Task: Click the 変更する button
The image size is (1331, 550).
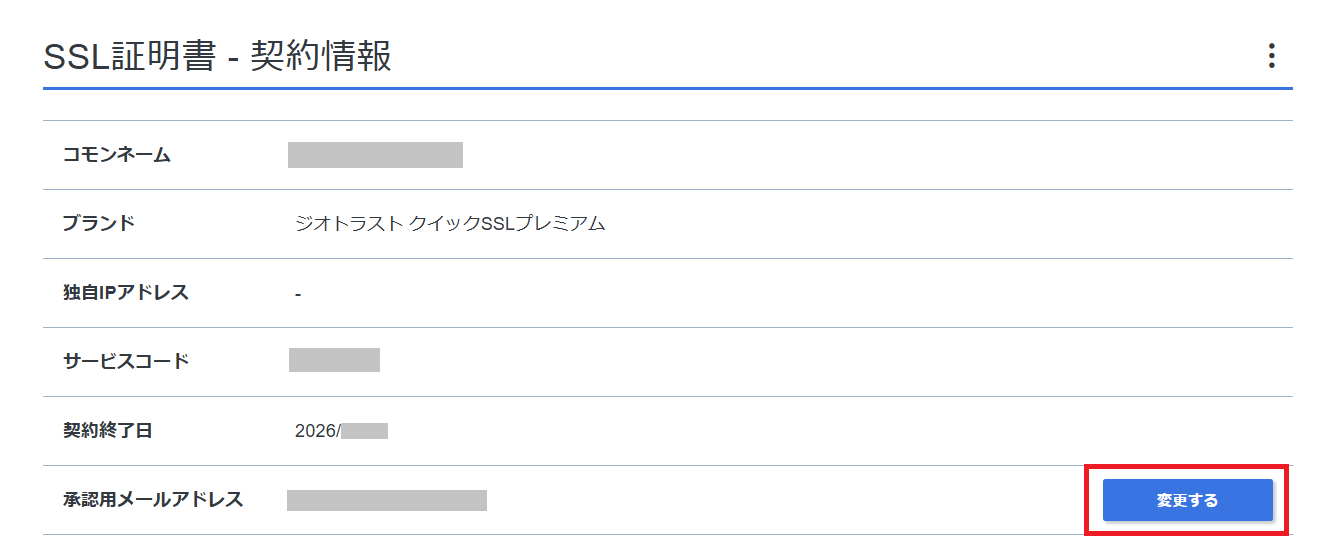Action: 1187,500
